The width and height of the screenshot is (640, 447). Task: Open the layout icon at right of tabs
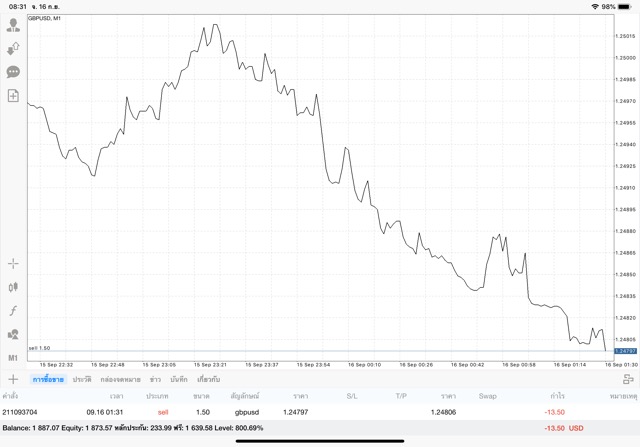(x=628, y=379)
